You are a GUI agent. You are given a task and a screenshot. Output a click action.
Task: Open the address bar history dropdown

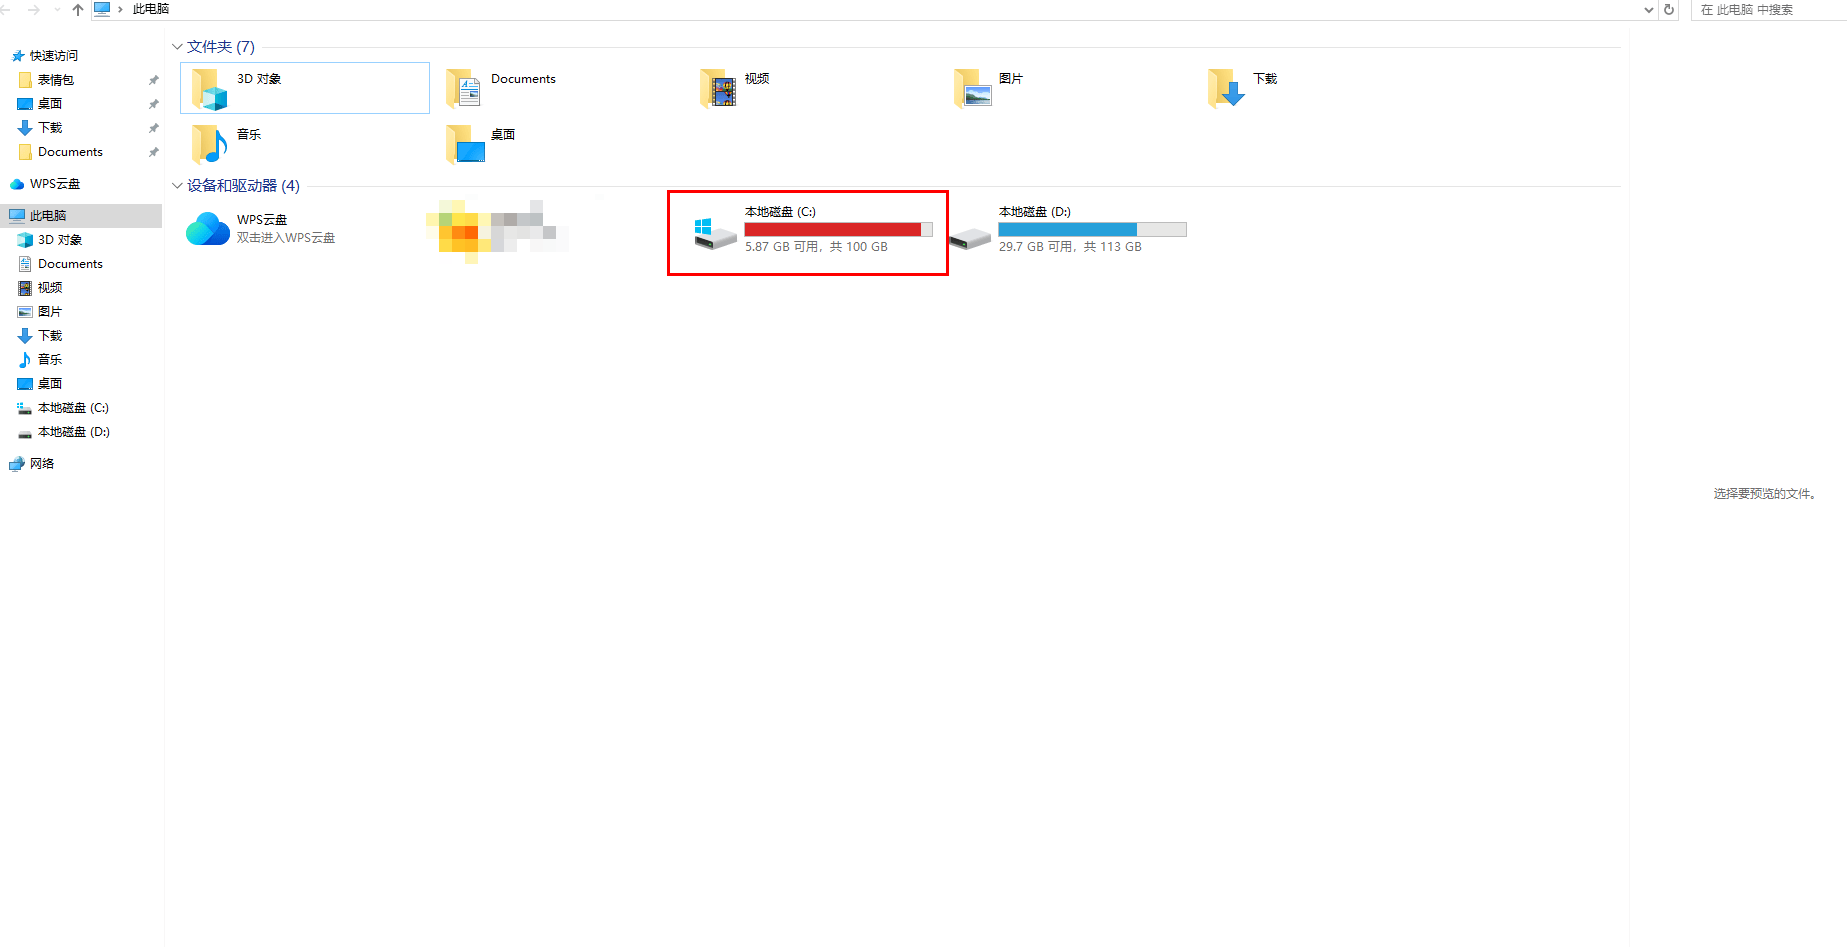click(1649, 10)
